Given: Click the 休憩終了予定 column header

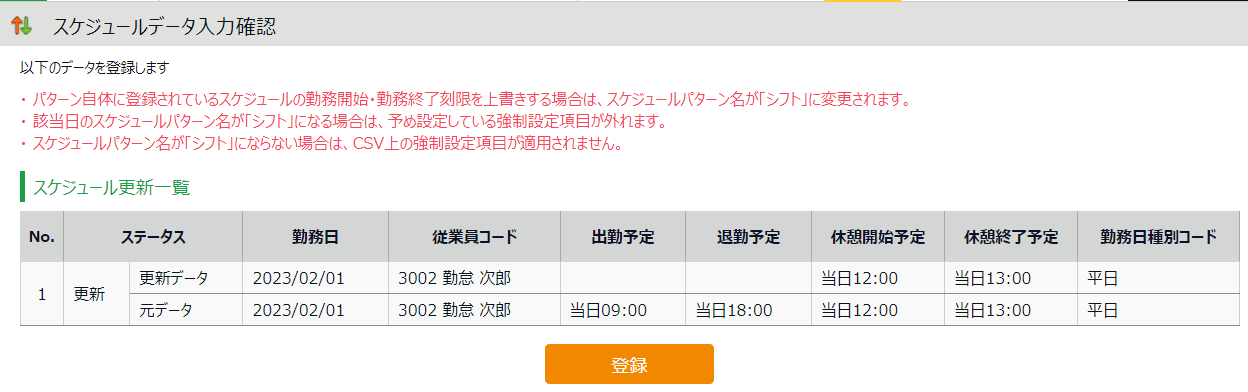Looking at the screenshot, I should pos(1011,237).
